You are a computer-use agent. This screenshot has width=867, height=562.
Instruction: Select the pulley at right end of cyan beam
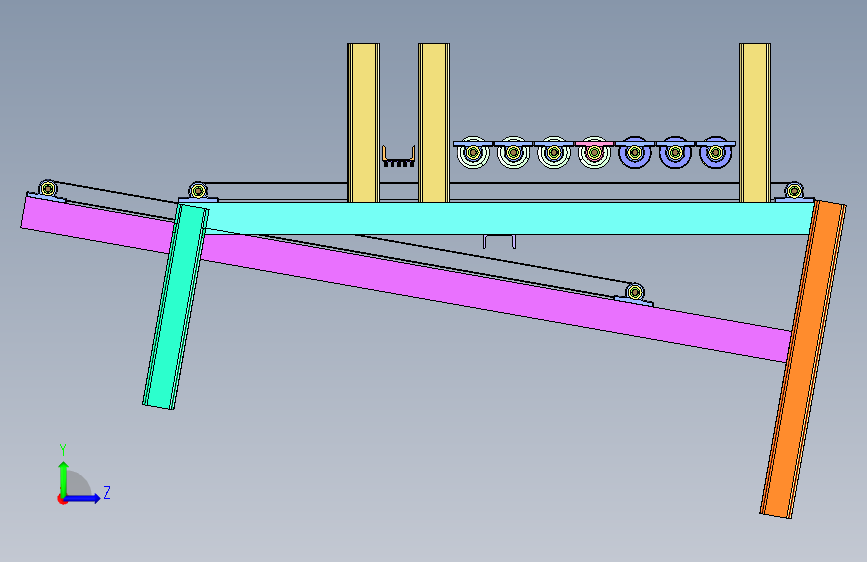pos(794,191)
